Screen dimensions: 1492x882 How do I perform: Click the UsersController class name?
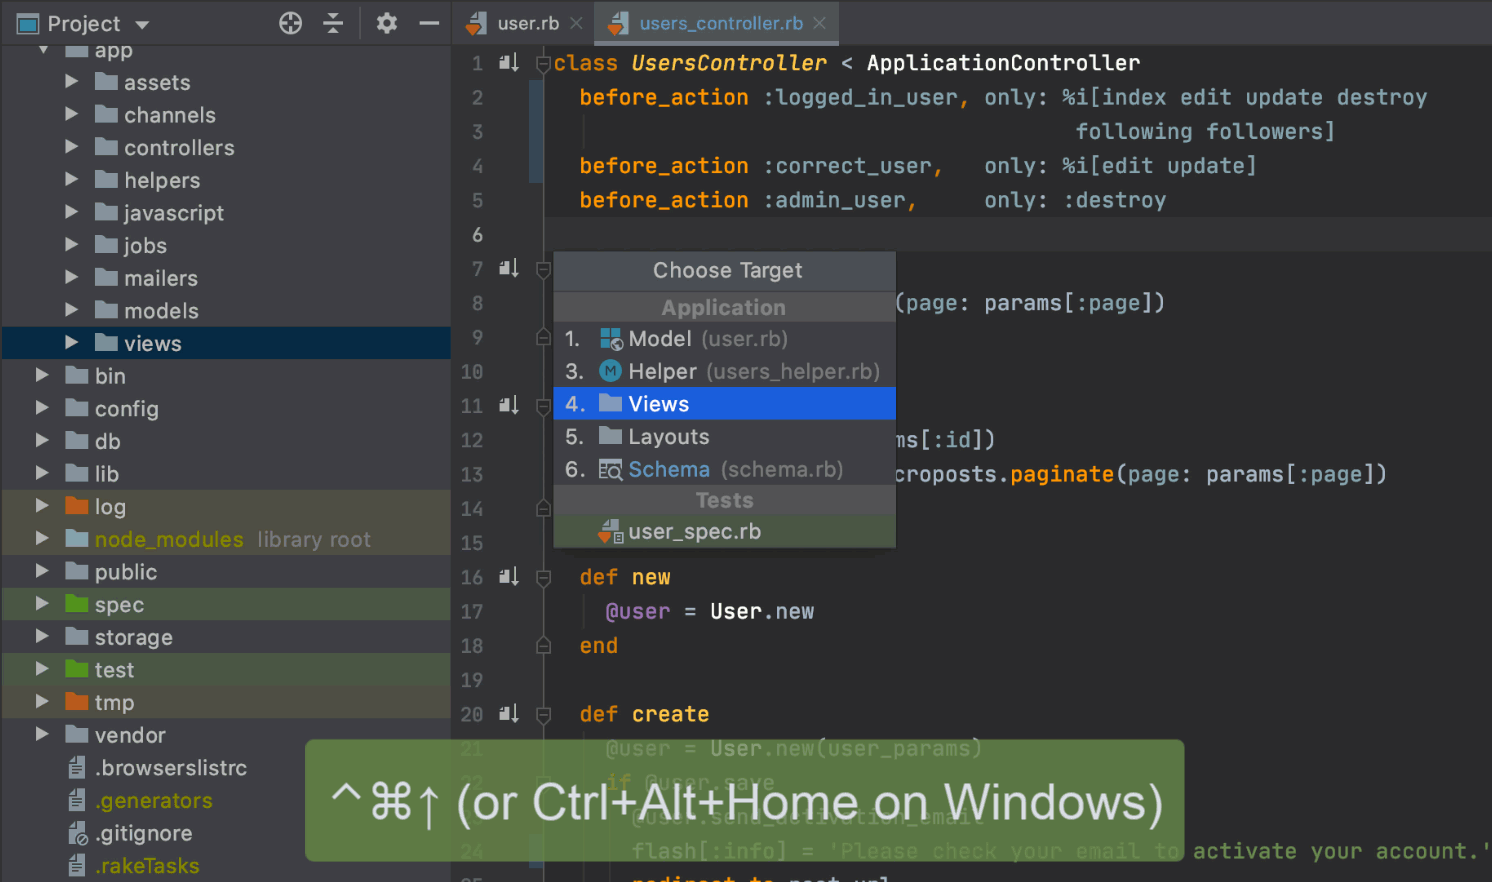point(729,63)
